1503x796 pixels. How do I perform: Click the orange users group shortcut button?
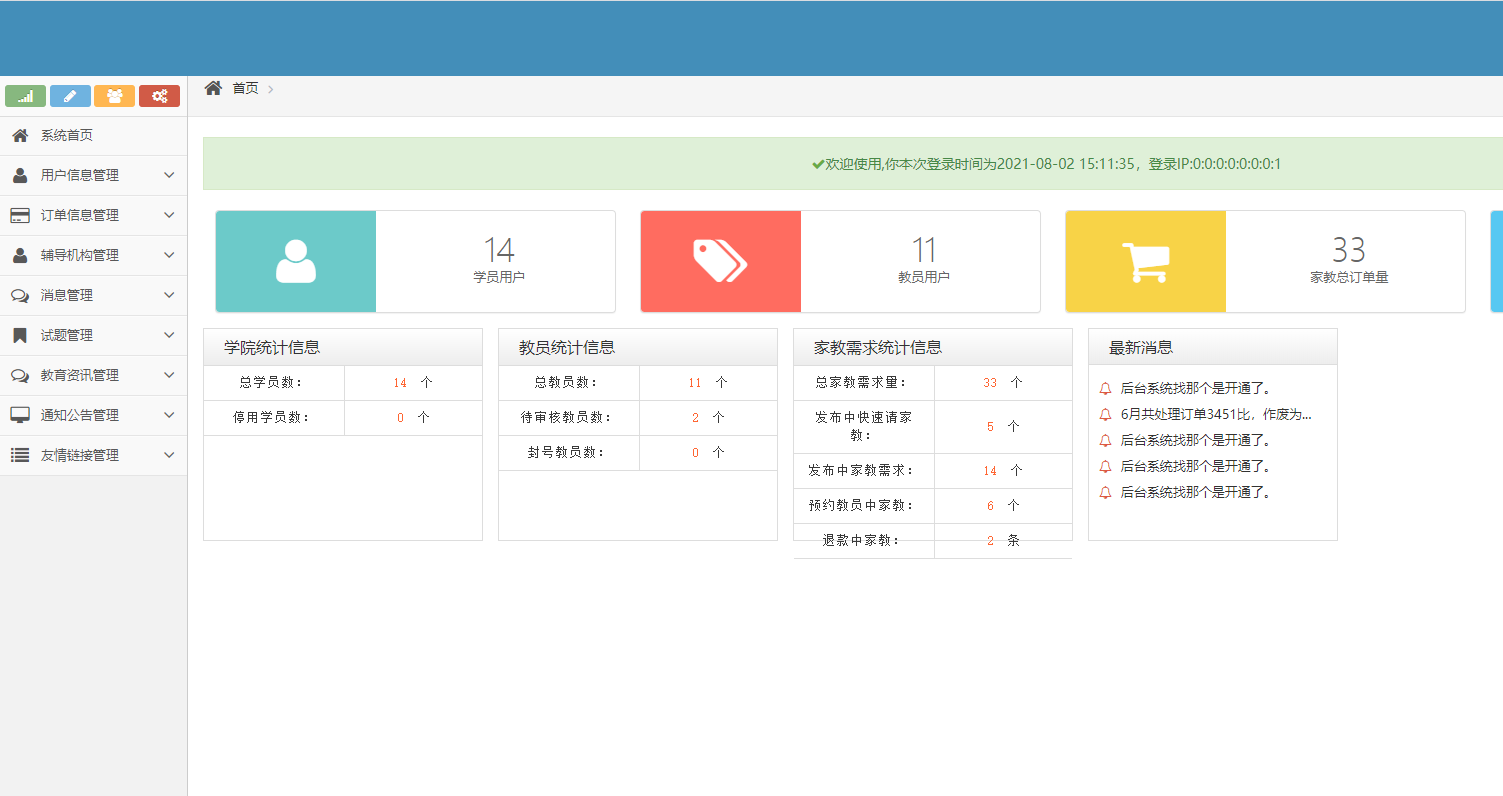[114, 96]
